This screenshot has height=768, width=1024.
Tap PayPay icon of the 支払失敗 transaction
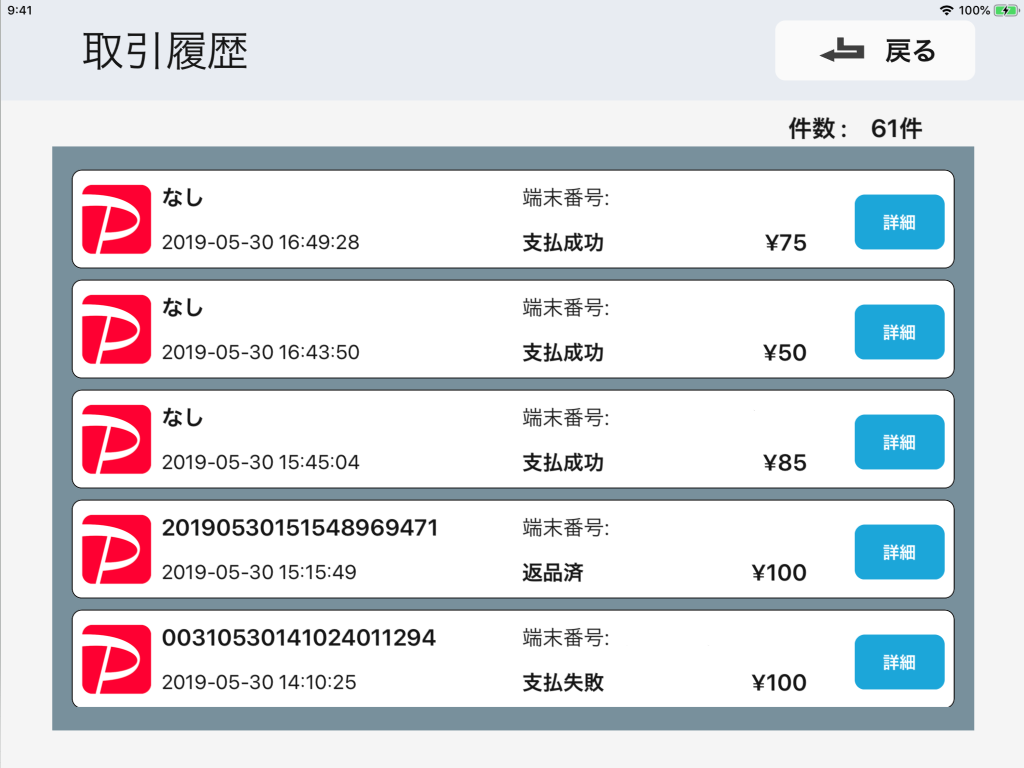[x=116, y=659]
